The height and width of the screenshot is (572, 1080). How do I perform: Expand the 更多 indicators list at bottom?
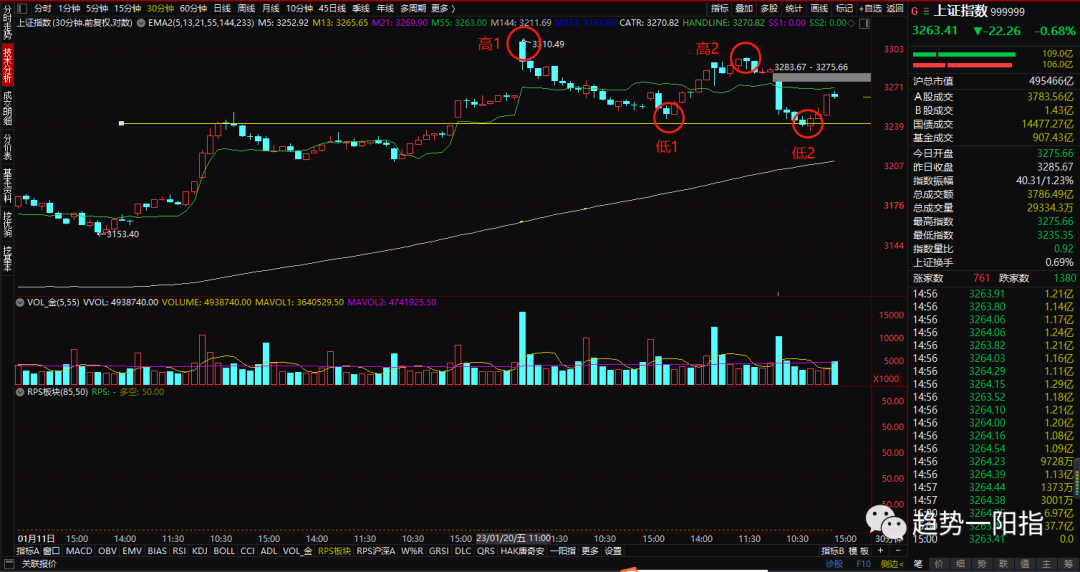pyautogui.click(x=590, y=551)
